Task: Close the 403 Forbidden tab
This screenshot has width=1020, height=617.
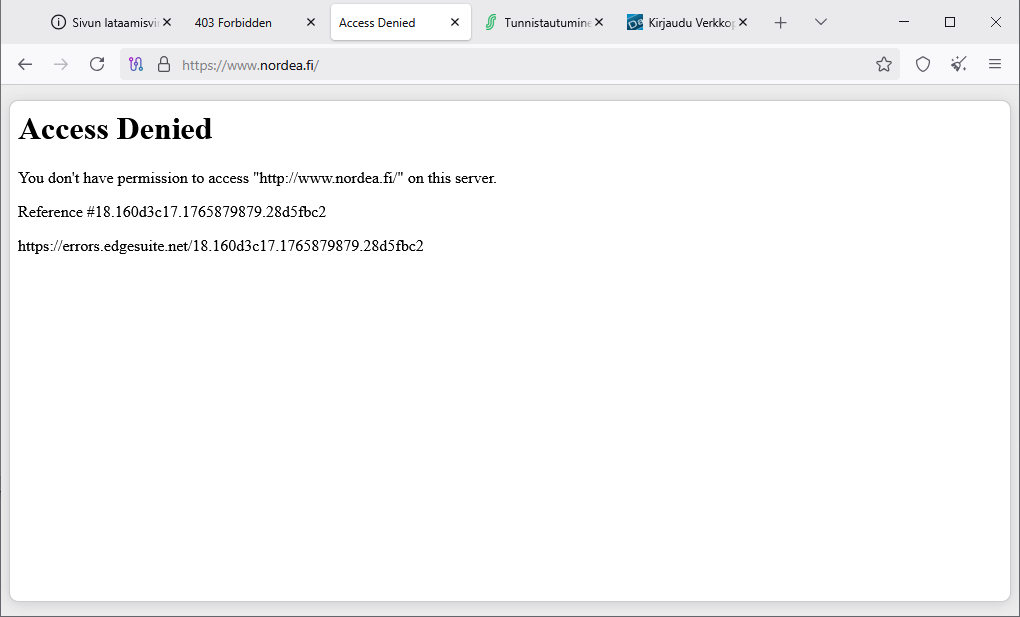Action: (311, 22)
